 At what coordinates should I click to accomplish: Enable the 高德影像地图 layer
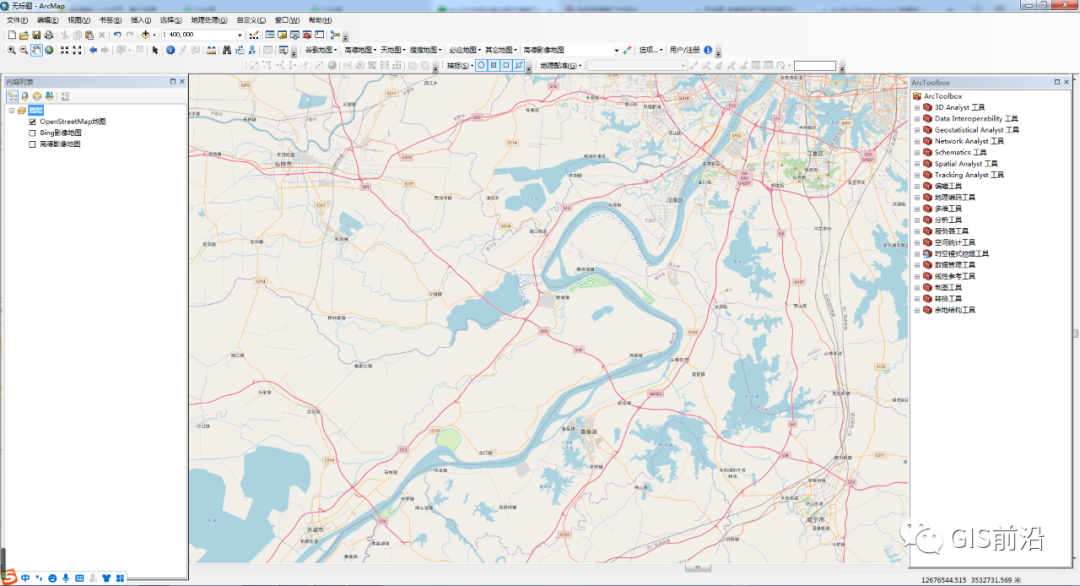coord(32,144)
